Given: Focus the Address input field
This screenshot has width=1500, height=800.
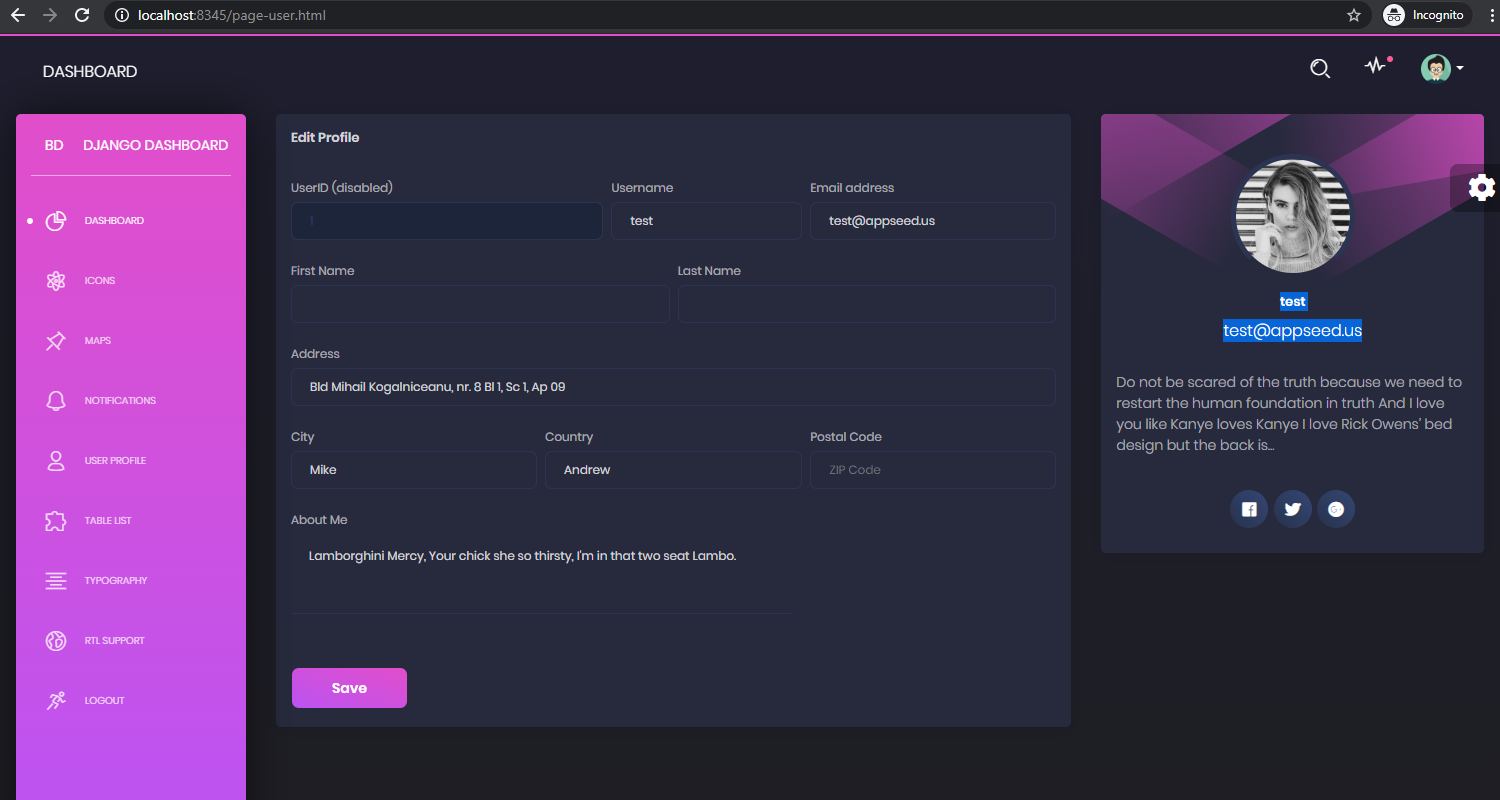Looking at the screenshot, I should (673, 387).
